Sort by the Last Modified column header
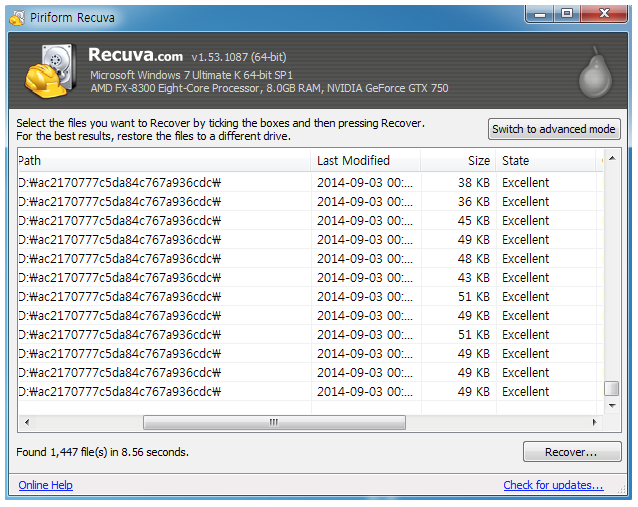 point(365,160)
